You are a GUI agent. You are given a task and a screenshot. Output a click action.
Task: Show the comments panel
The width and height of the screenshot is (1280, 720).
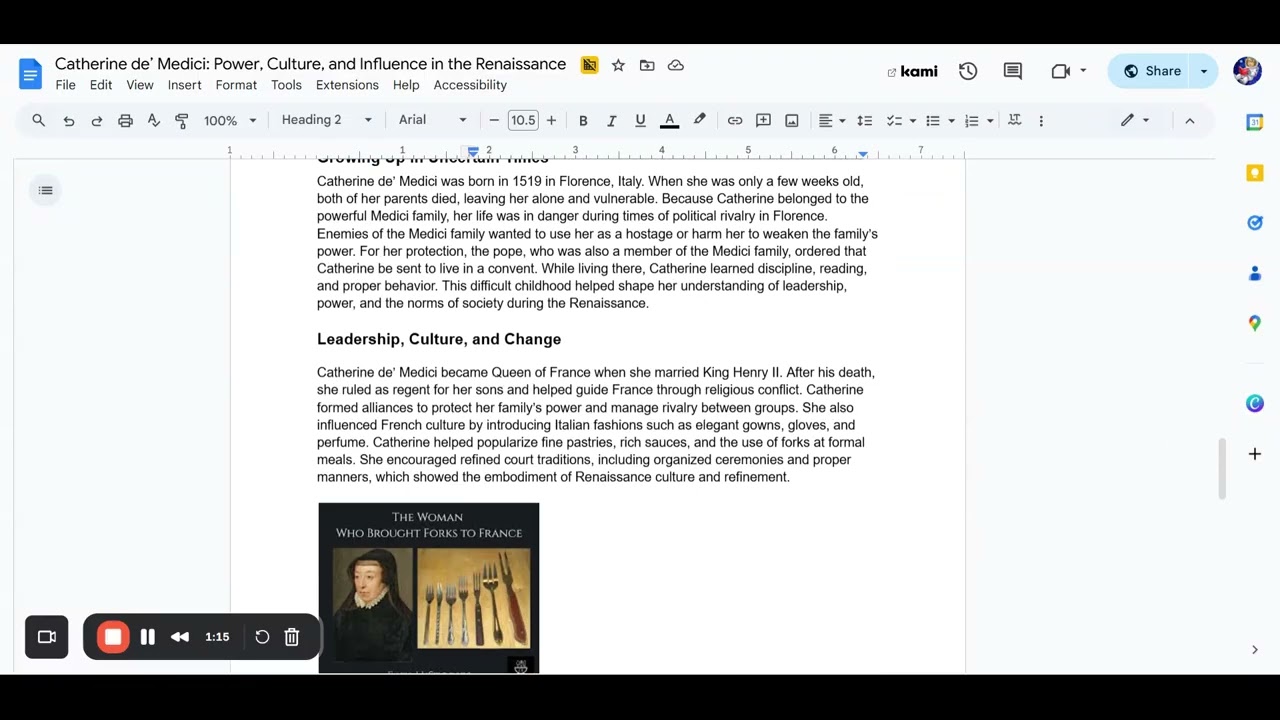click(x=1013, y=71)
